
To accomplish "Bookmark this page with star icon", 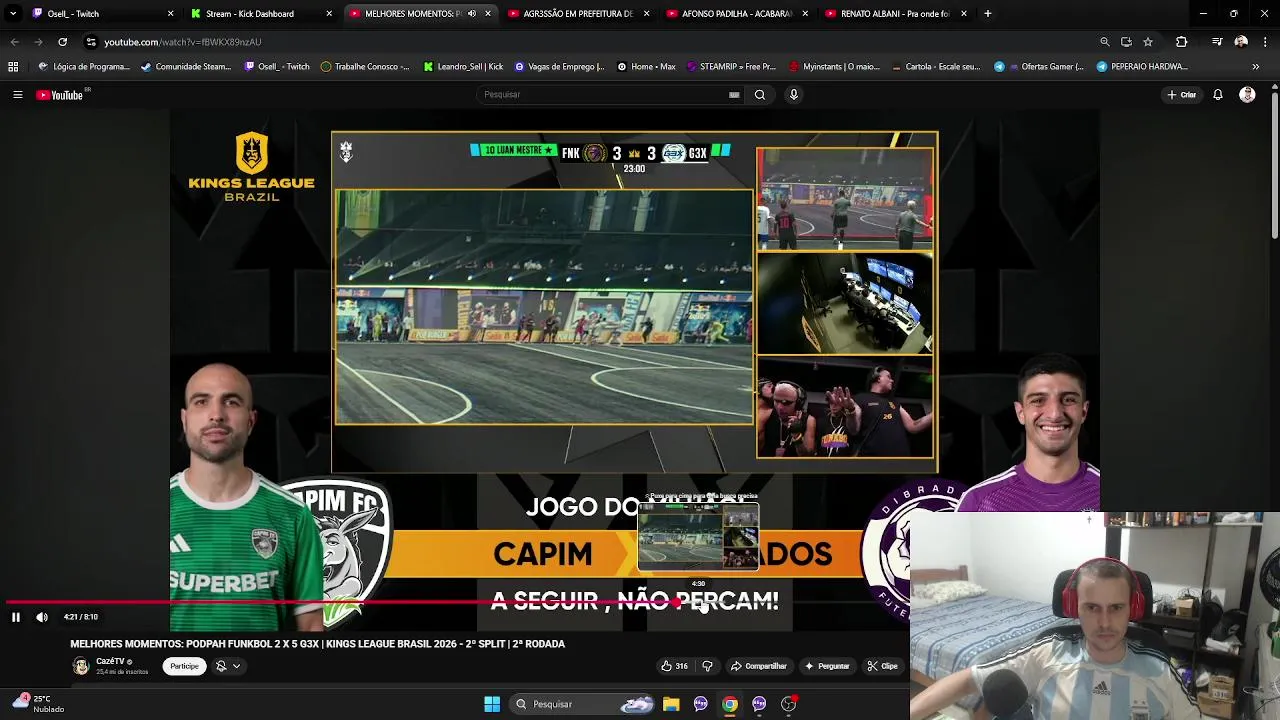I will 1148,42.
